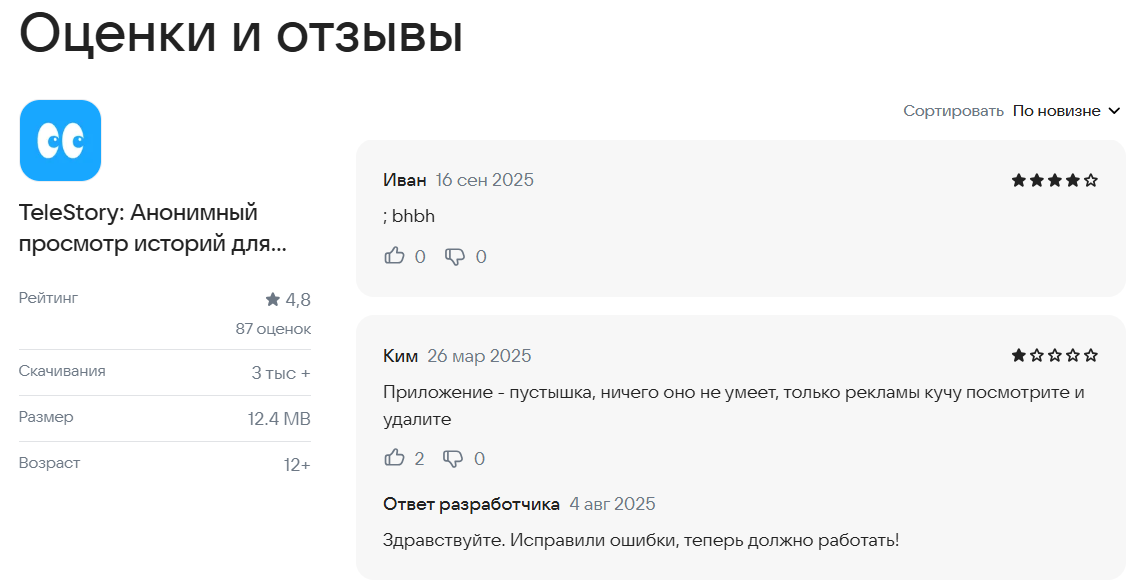Expand sorting options via chevron arrow
This screenshot has width=1132, height=583.
[1115, 111]
